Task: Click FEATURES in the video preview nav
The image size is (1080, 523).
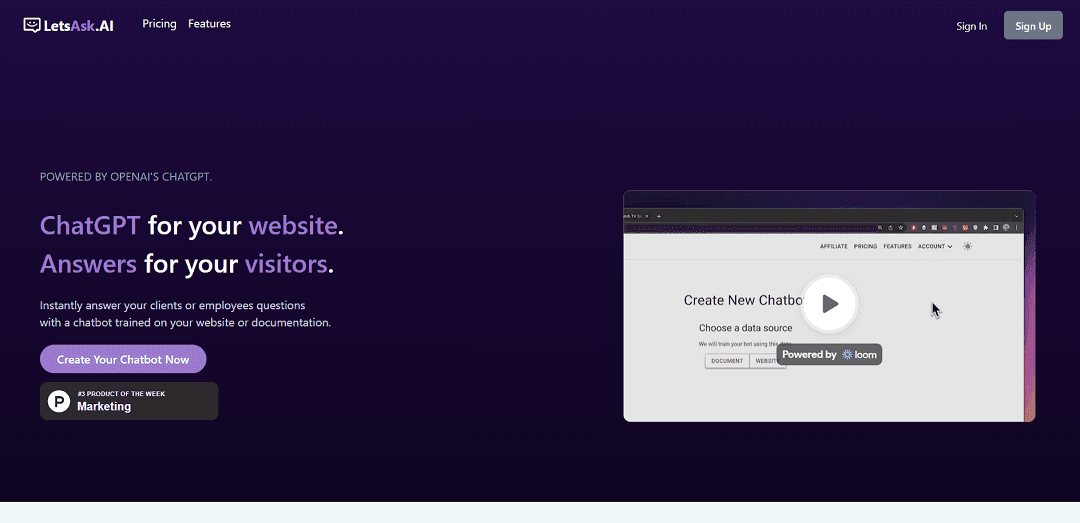Action: click(x=897, y=246)
